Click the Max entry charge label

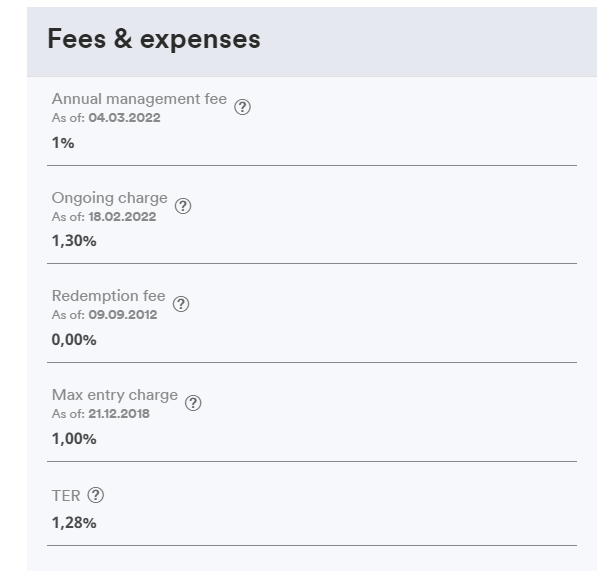[115, 395]
